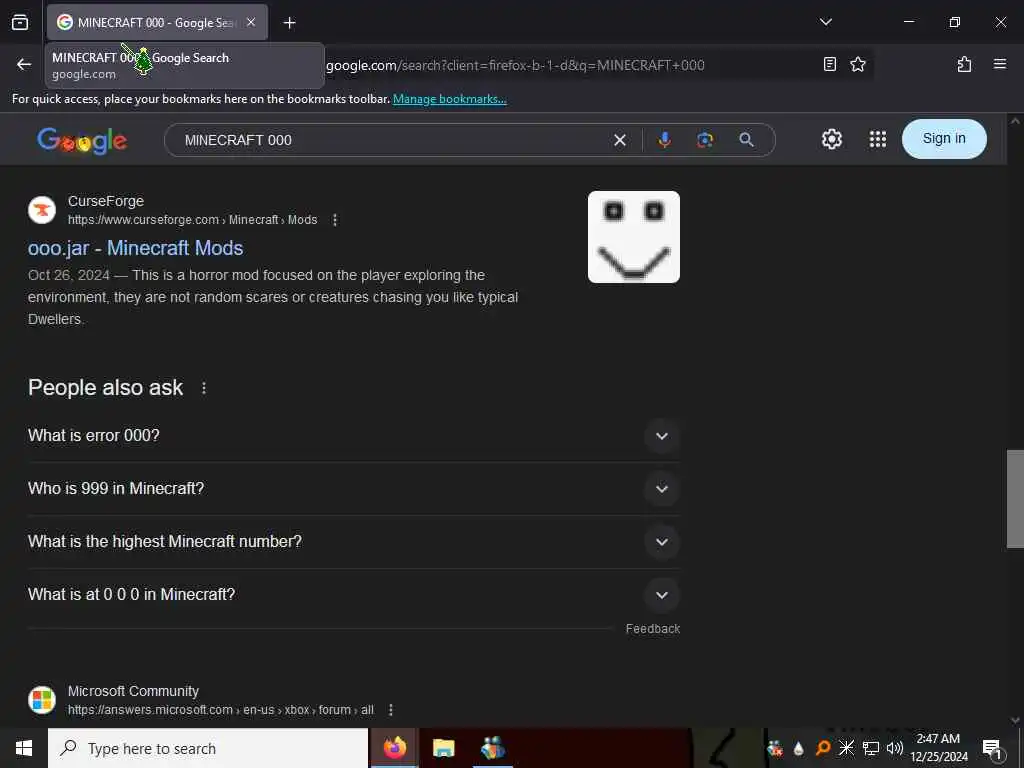Image resolution: width=1024 pixels, height=768 pixels.
Task: Click the Google logo
Action: coord(82,140)
